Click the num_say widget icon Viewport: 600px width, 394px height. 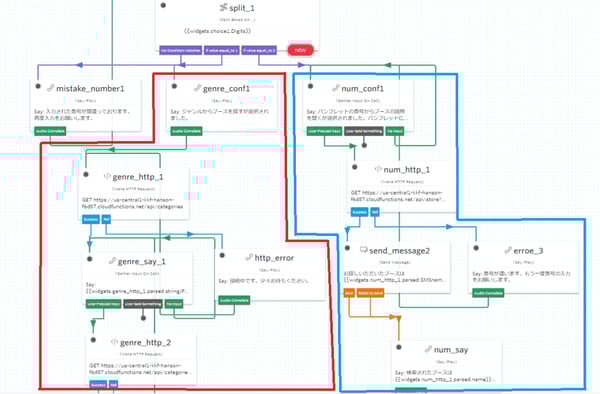click(428, 349)
